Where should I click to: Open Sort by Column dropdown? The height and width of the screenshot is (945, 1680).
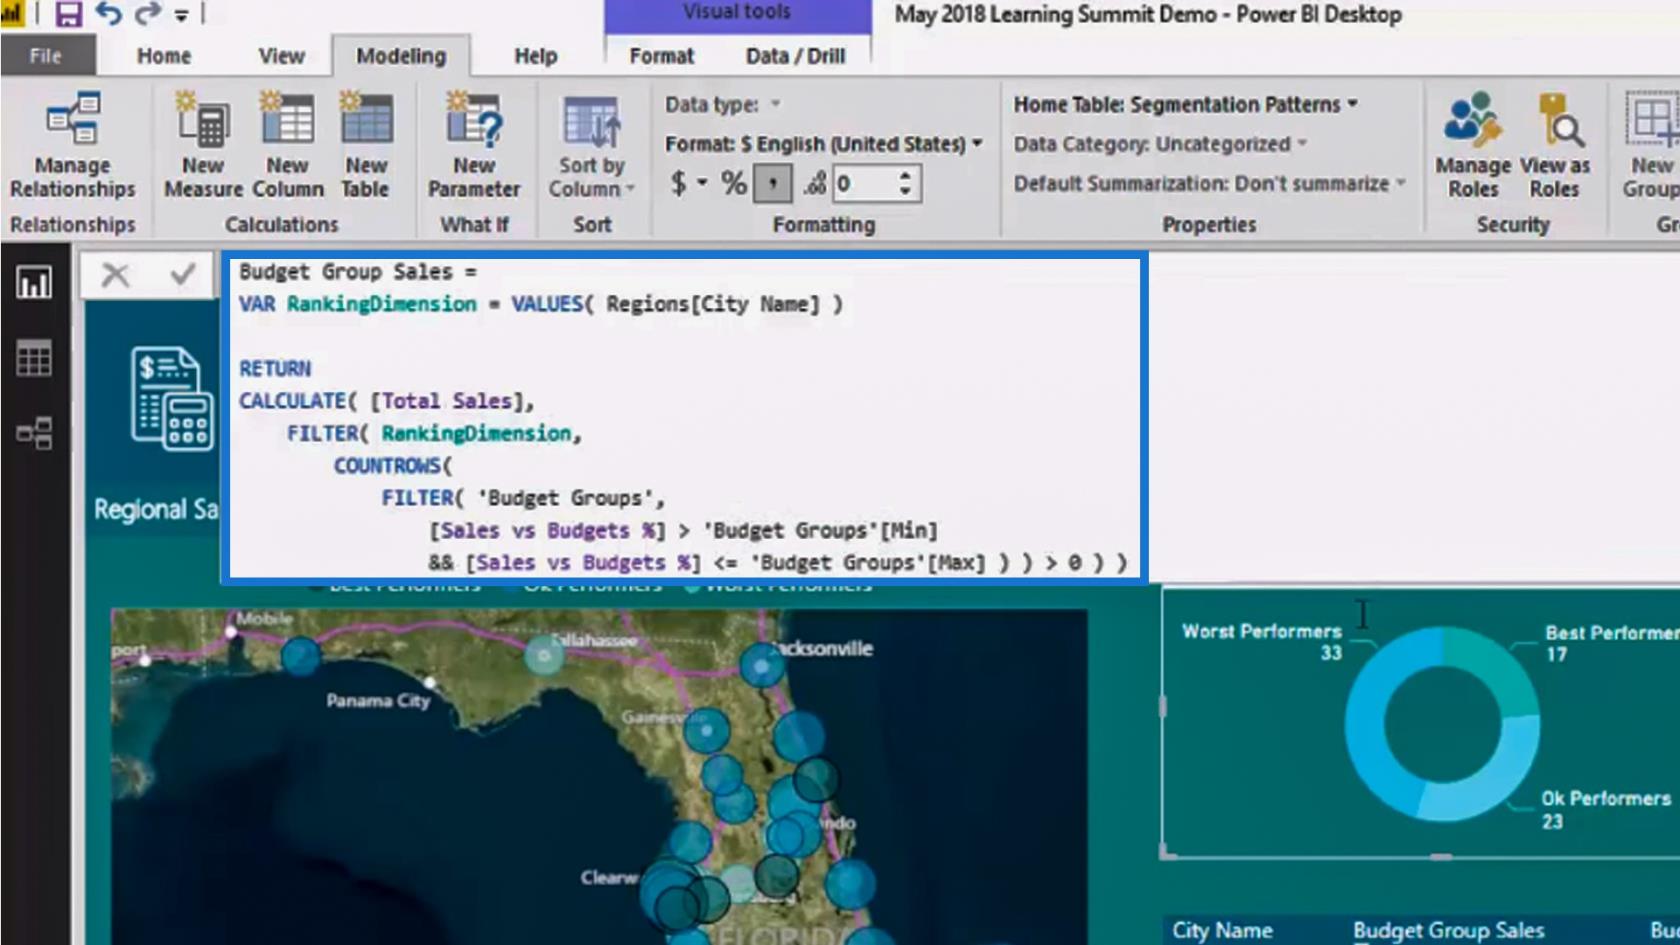pyautogui.click(x=591, y=148)
